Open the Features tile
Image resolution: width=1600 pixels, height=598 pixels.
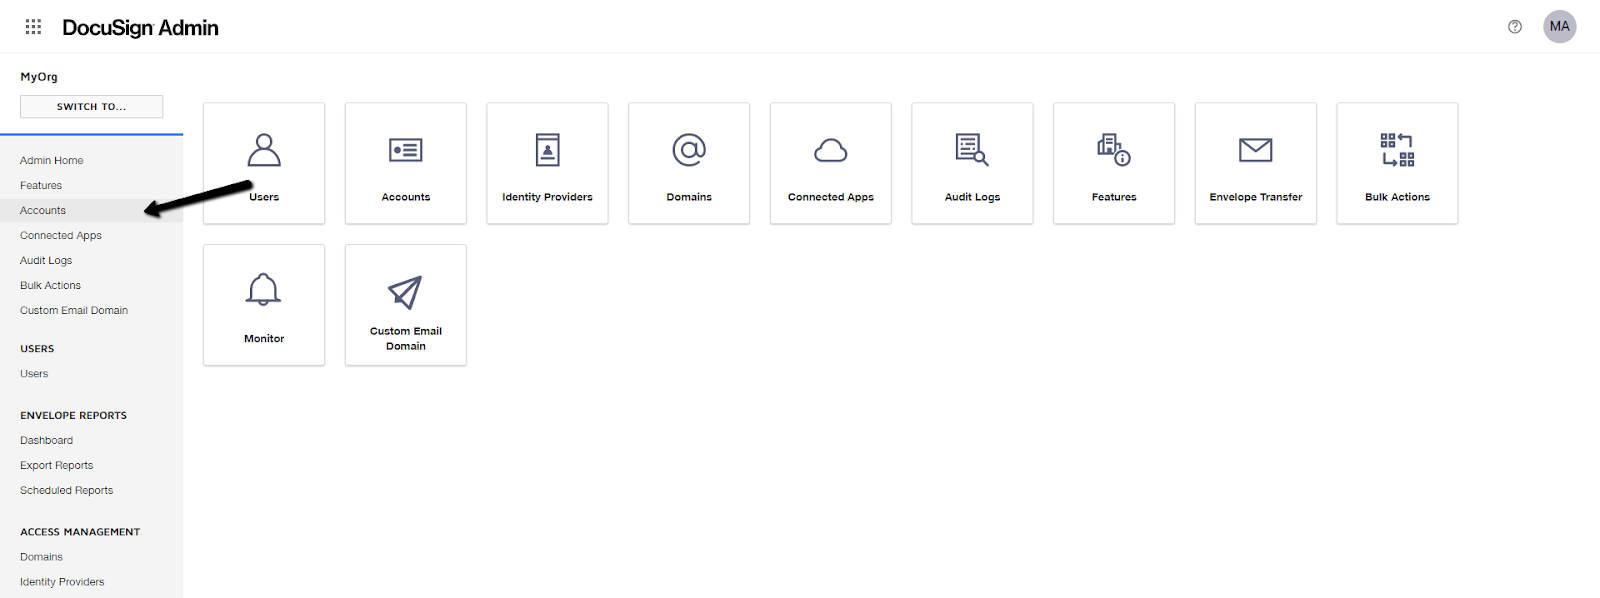1114,163
